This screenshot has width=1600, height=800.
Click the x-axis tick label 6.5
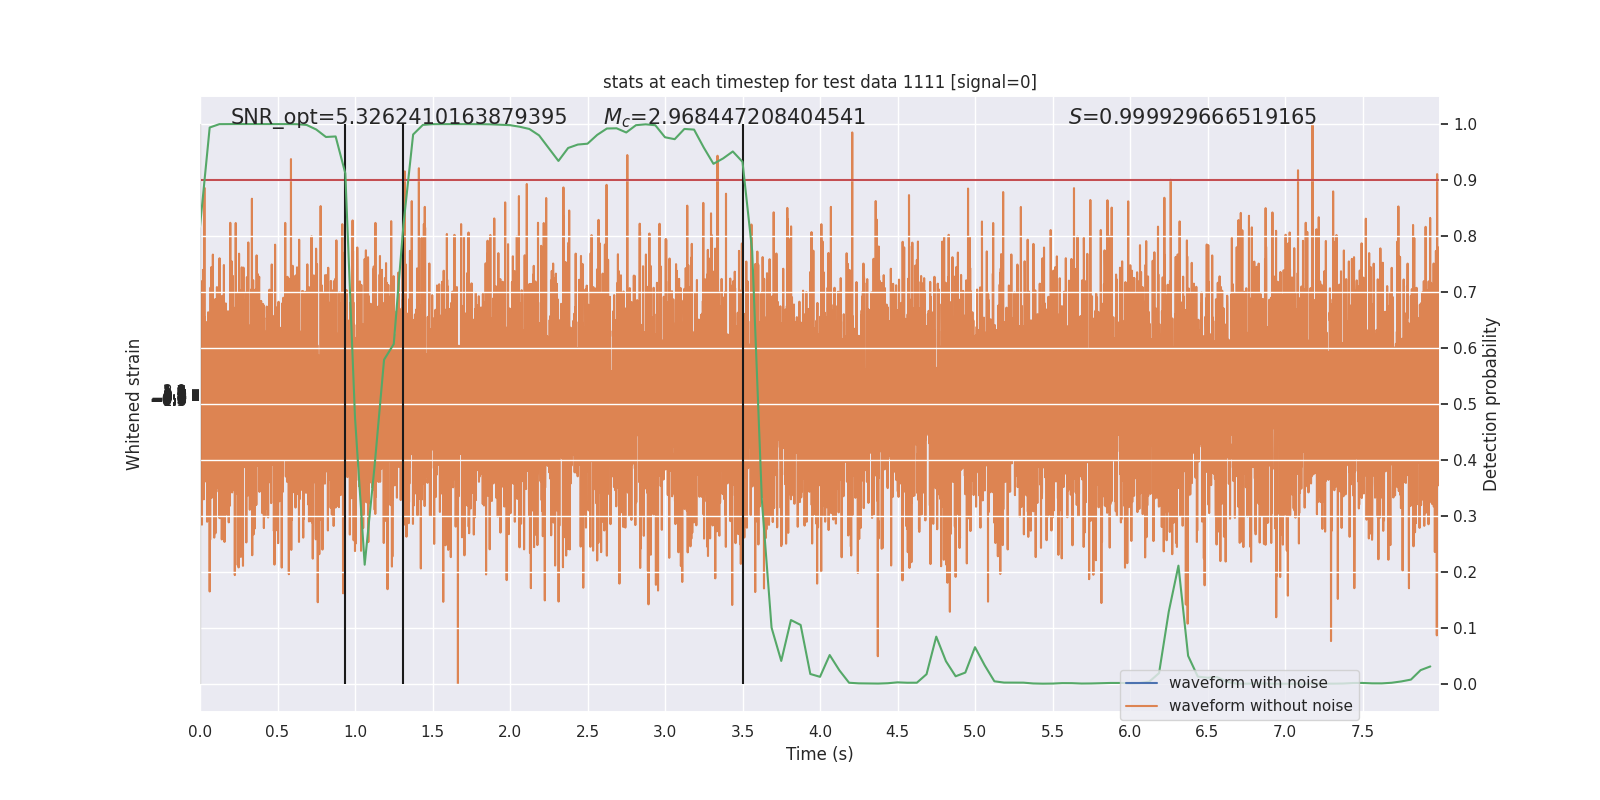(1207, 732)
